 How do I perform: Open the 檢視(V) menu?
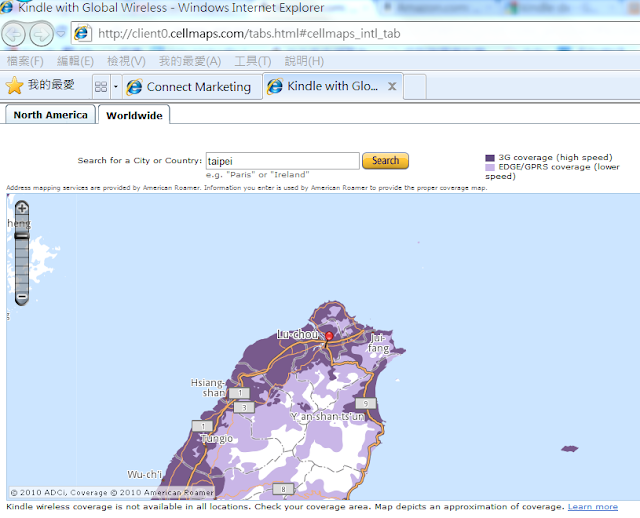click(126, 61)
